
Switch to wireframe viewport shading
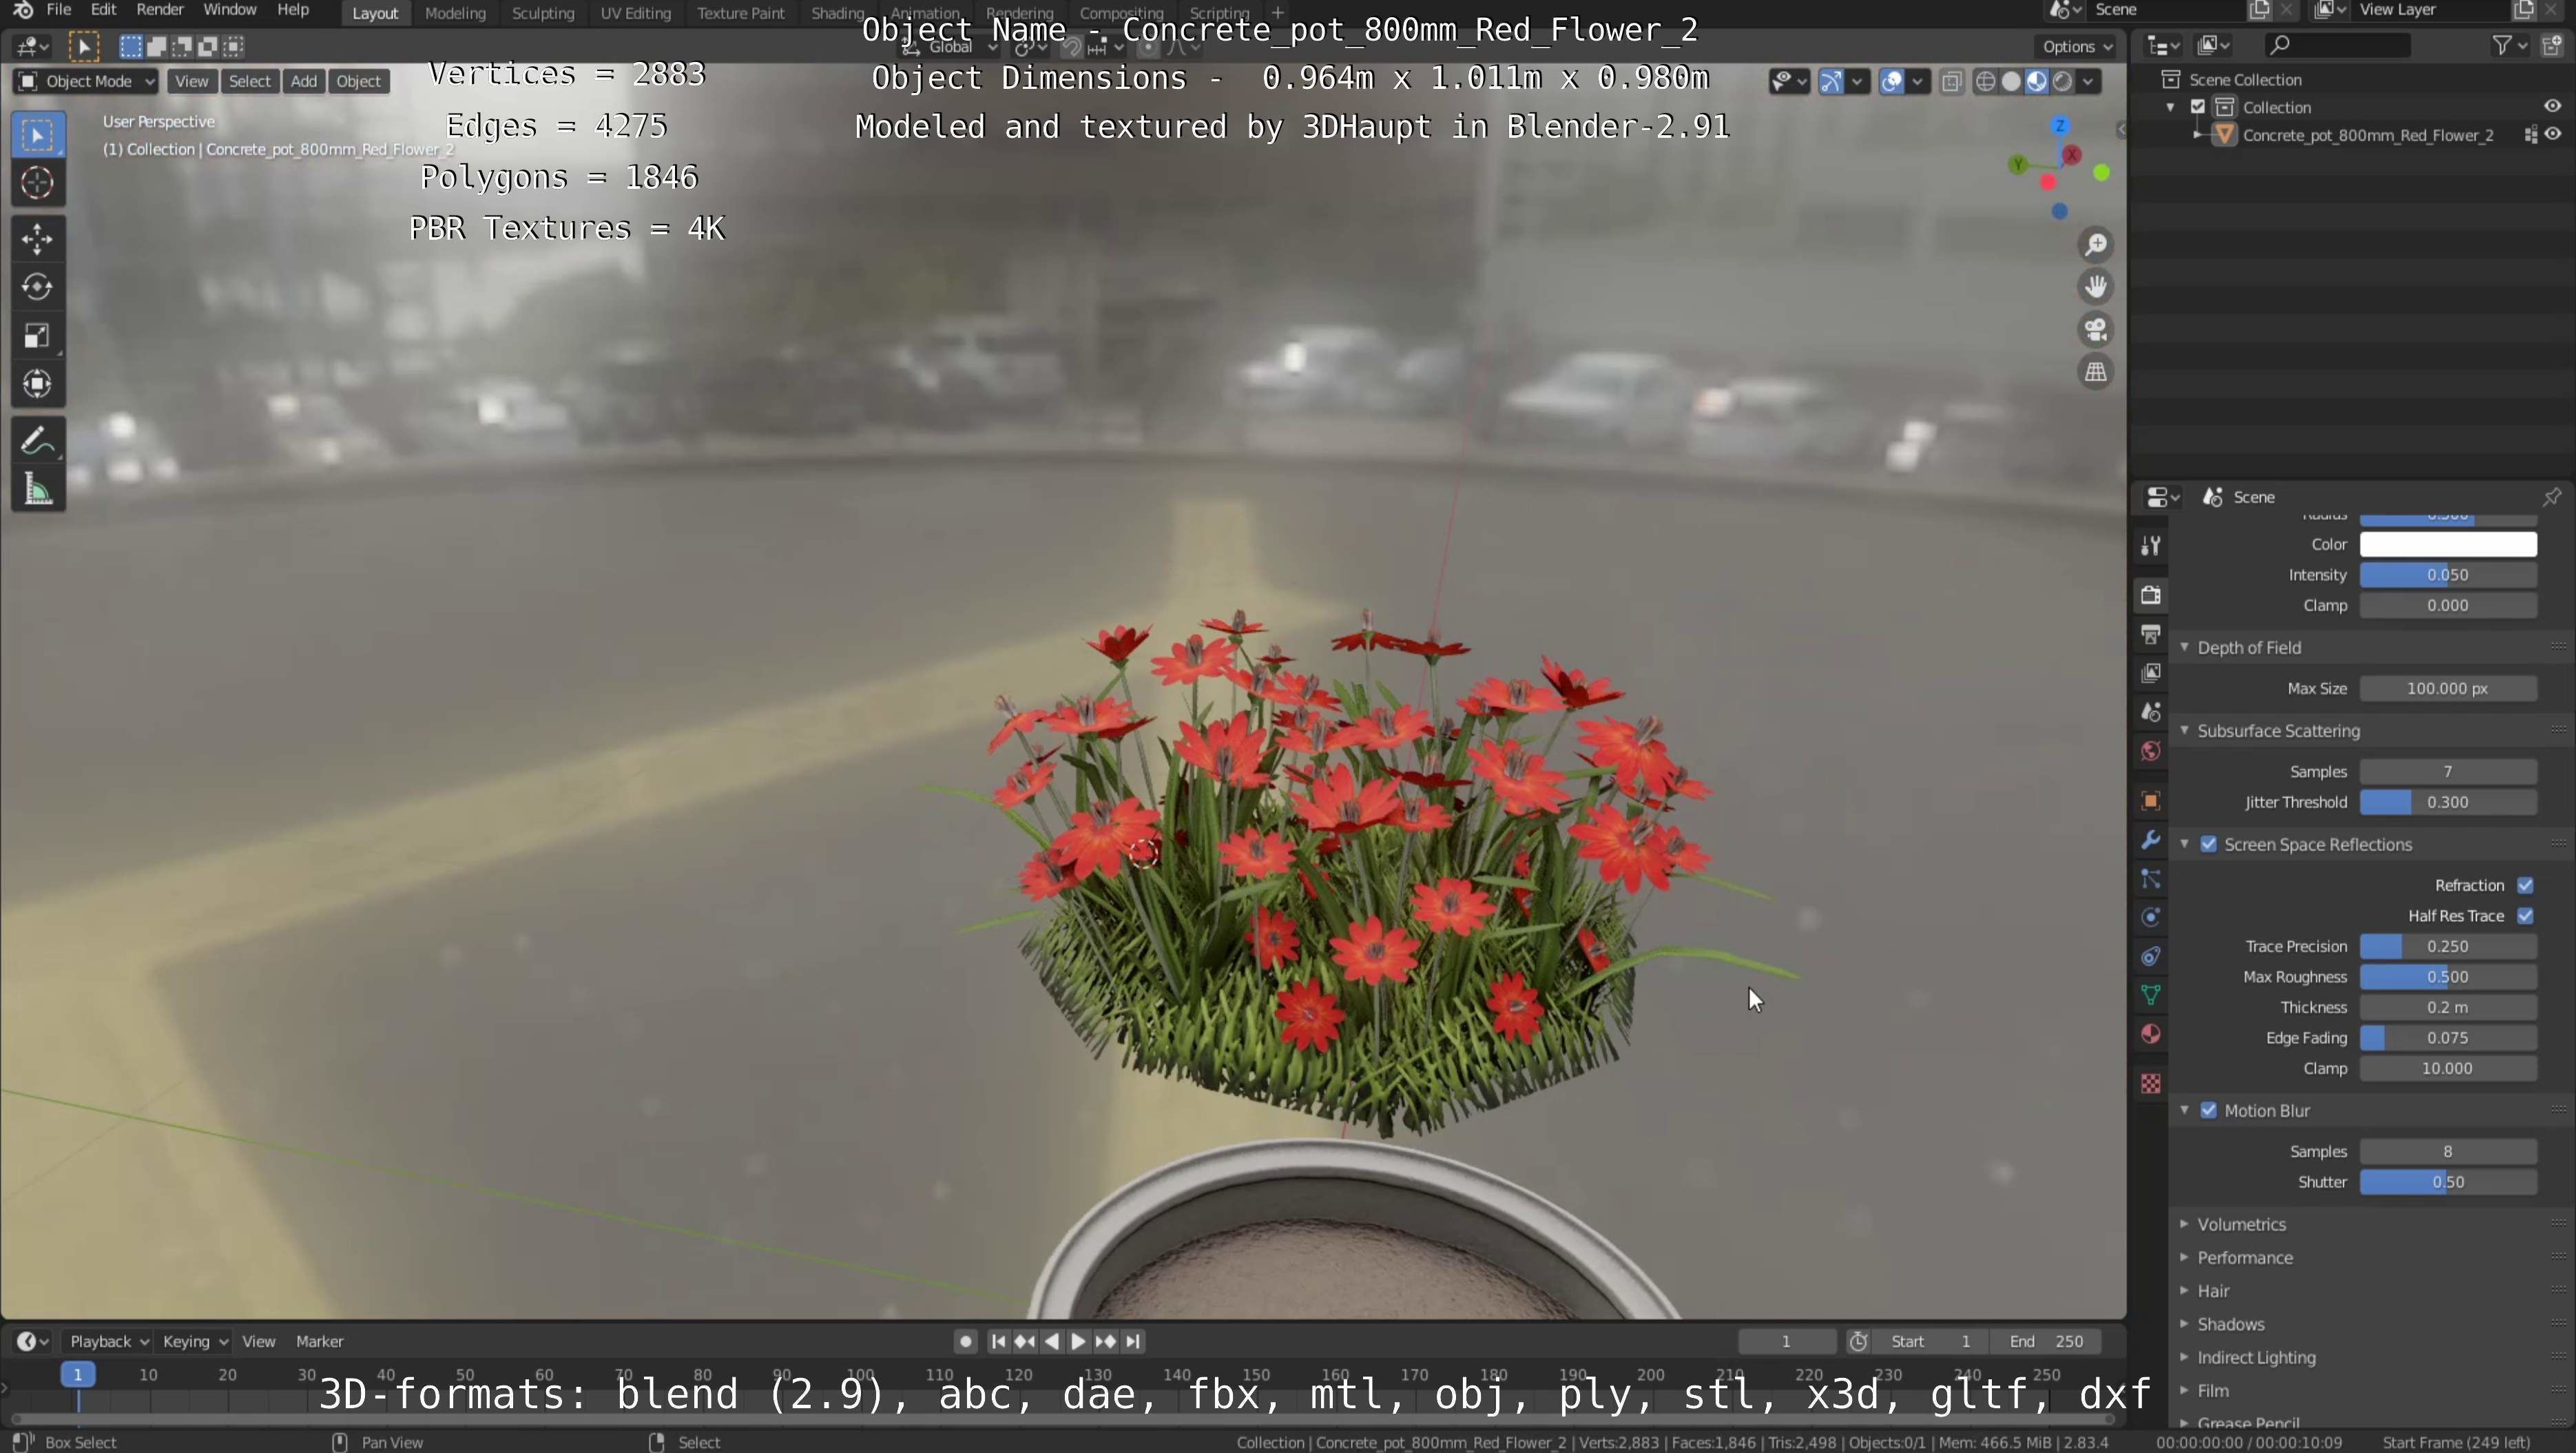[1986, 82]
